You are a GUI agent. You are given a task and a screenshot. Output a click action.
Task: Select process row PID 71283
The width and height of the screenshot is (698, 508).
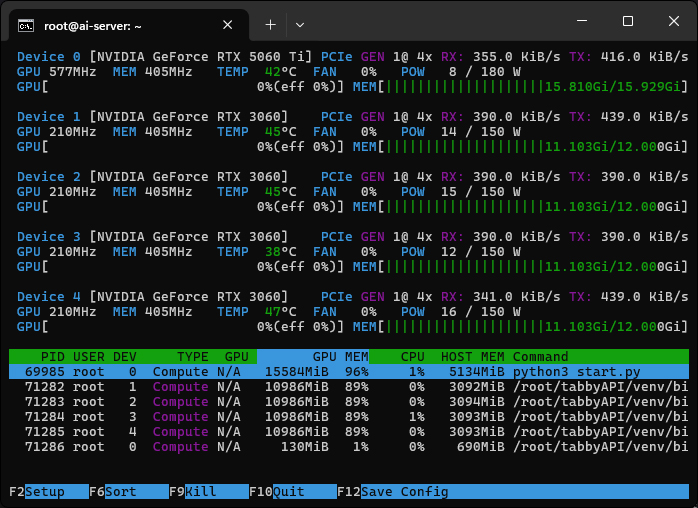[349, 402]
